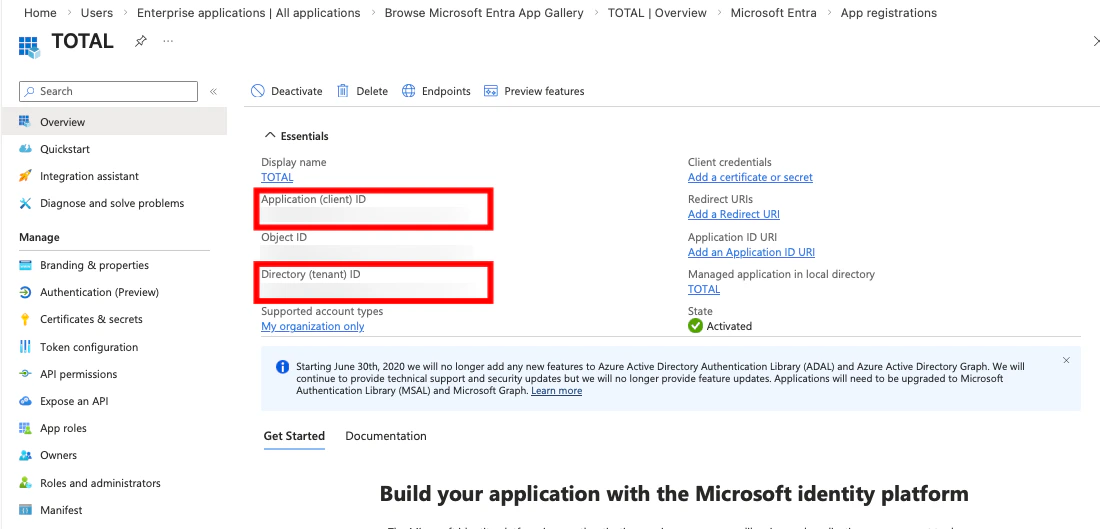Collapse the Essentials section
The height and width of the screenshot is (529, 1100).
click(268, 136)
